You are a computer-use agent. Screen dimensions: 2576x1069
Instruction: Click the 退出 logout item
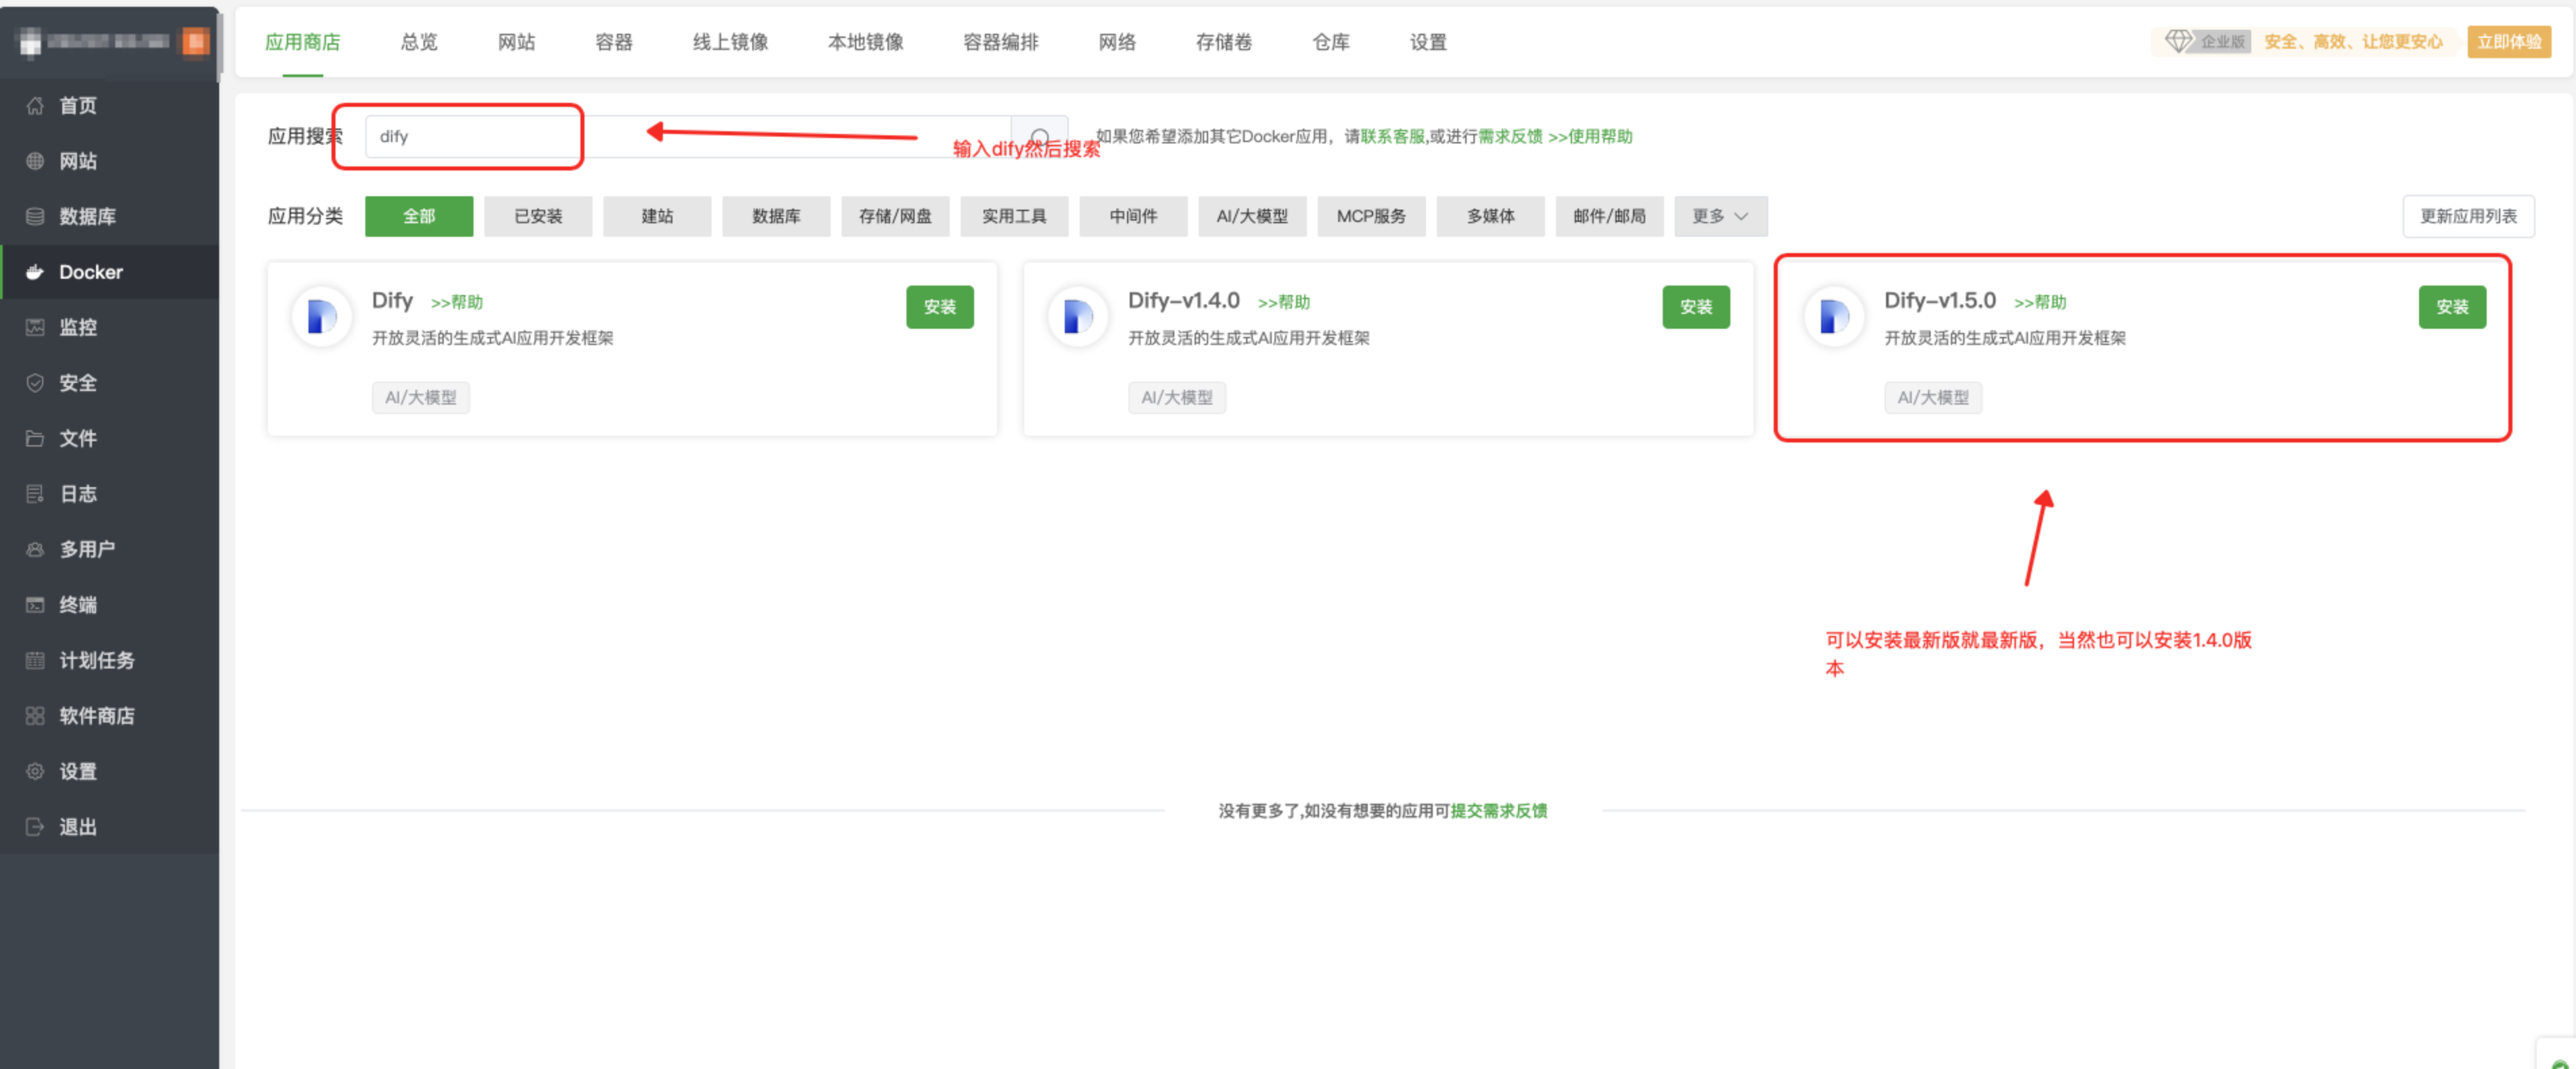(77, 827)
